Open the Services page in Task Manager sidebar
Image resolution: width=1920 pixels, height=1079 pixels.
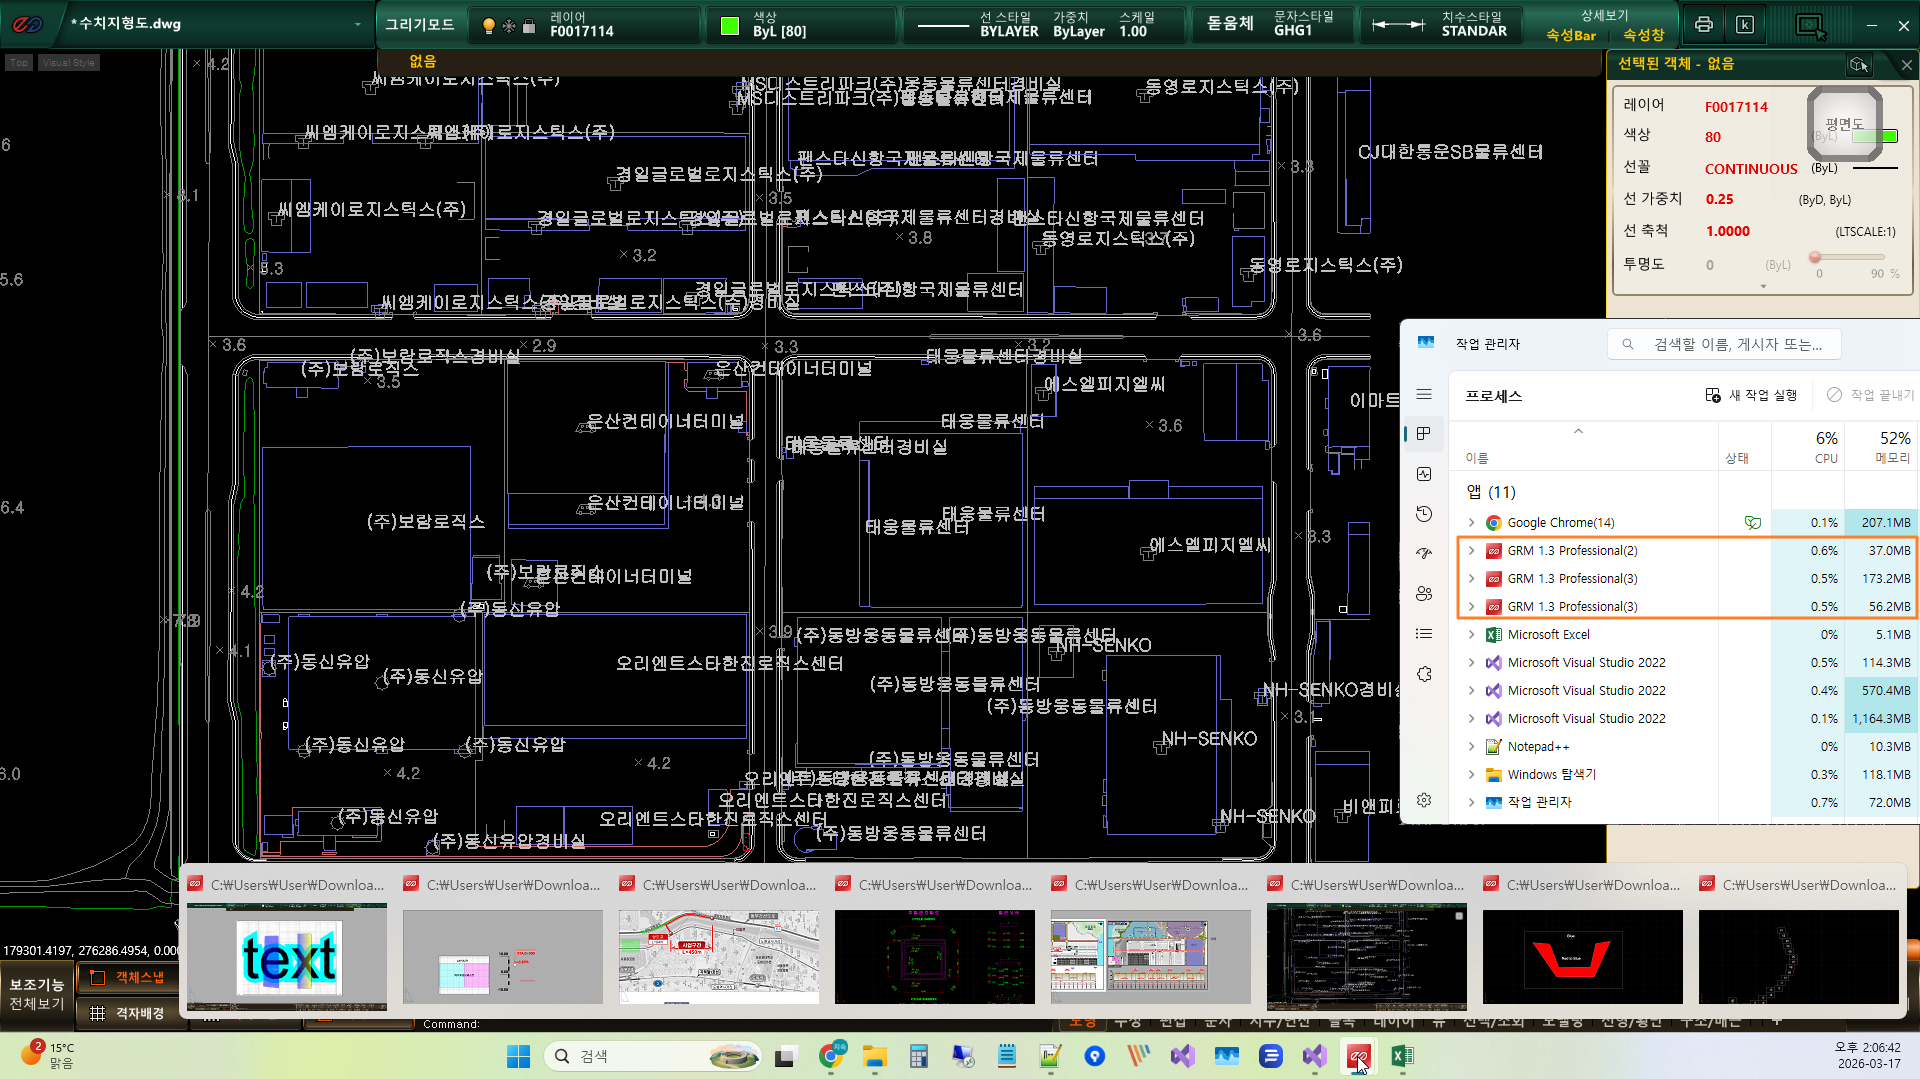pos(1424,674)
